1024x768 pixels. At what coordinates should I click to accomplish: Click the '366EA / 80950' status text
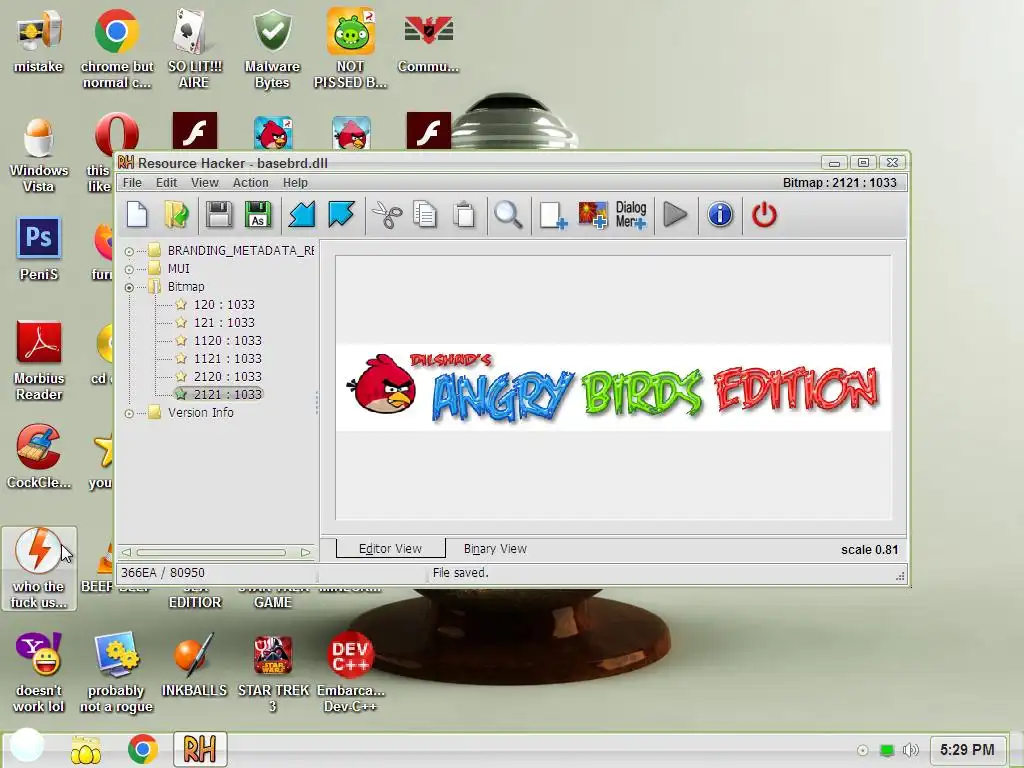[163, 573]
